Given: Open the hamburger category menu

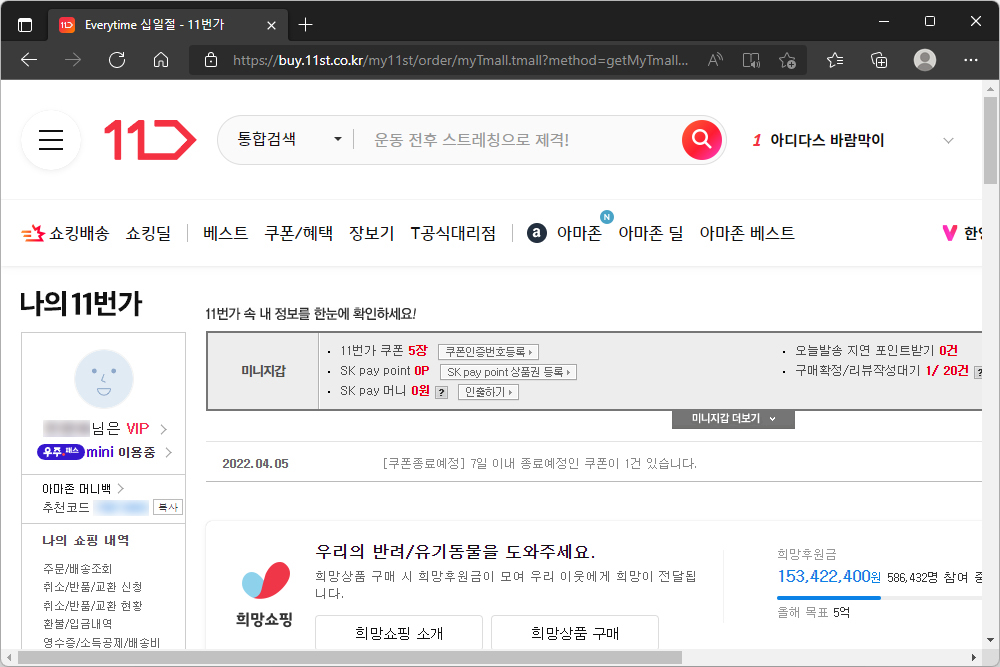Looking at the screenshot, I should 51,140.
